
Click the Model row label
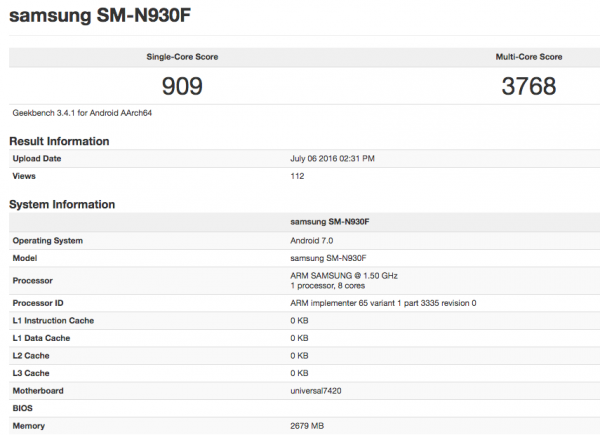pyautogui.click(x=26, y=257)
